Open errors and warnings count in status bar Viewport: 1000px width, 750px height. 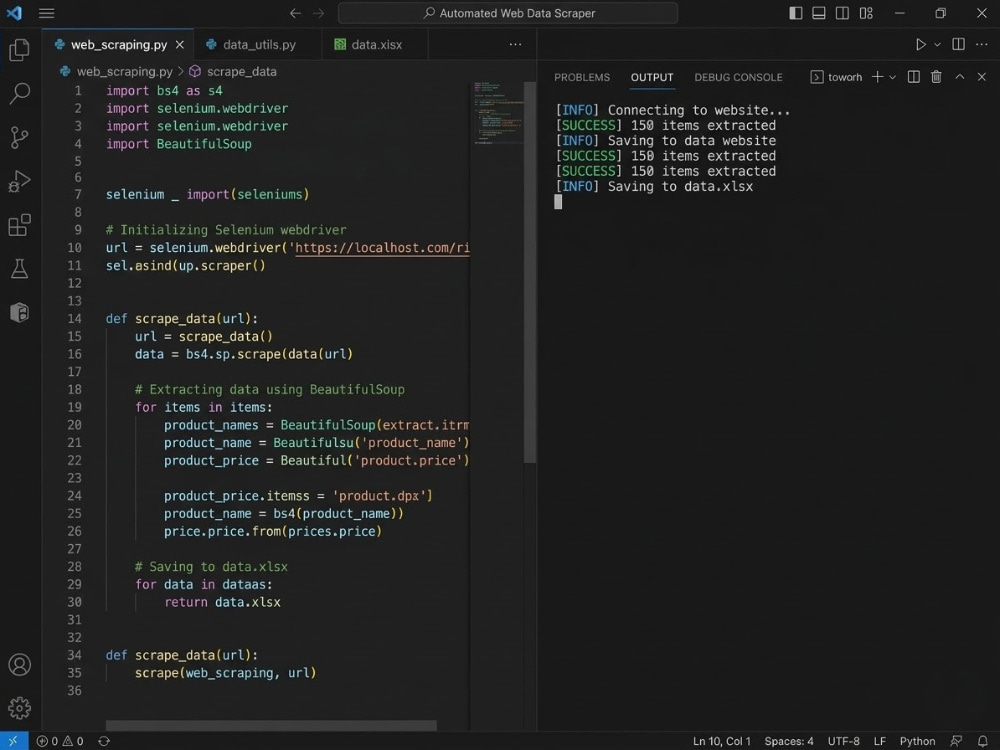[x=60, y=741]
